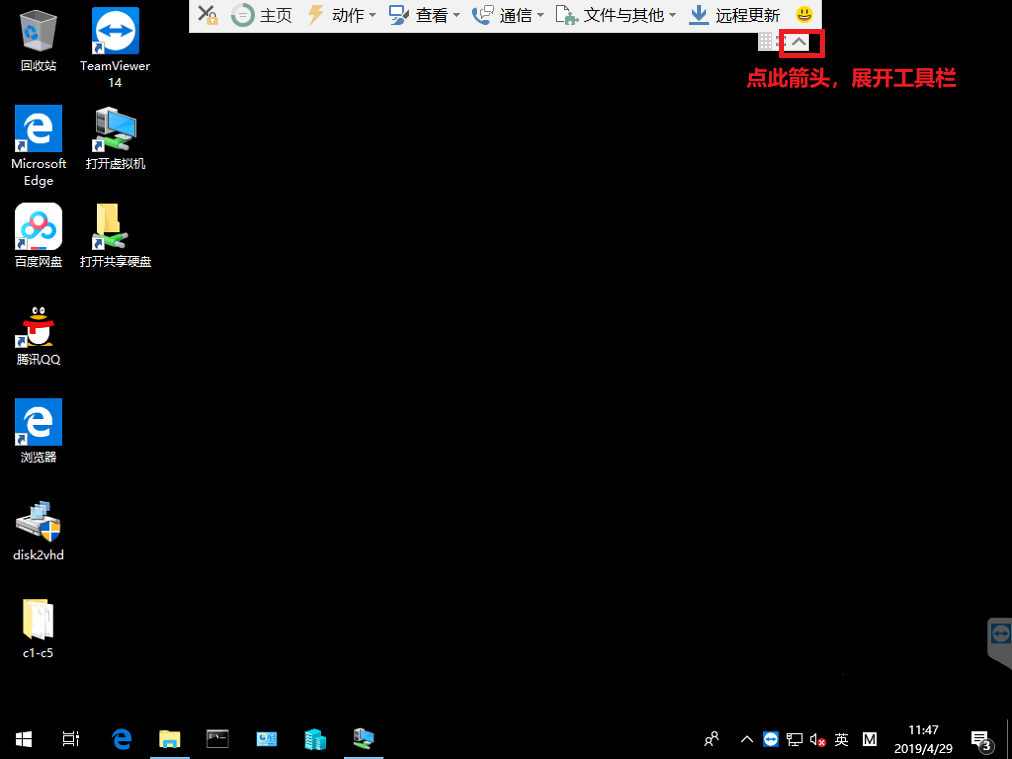Click the People icon in the taskbar

(712, 739)
